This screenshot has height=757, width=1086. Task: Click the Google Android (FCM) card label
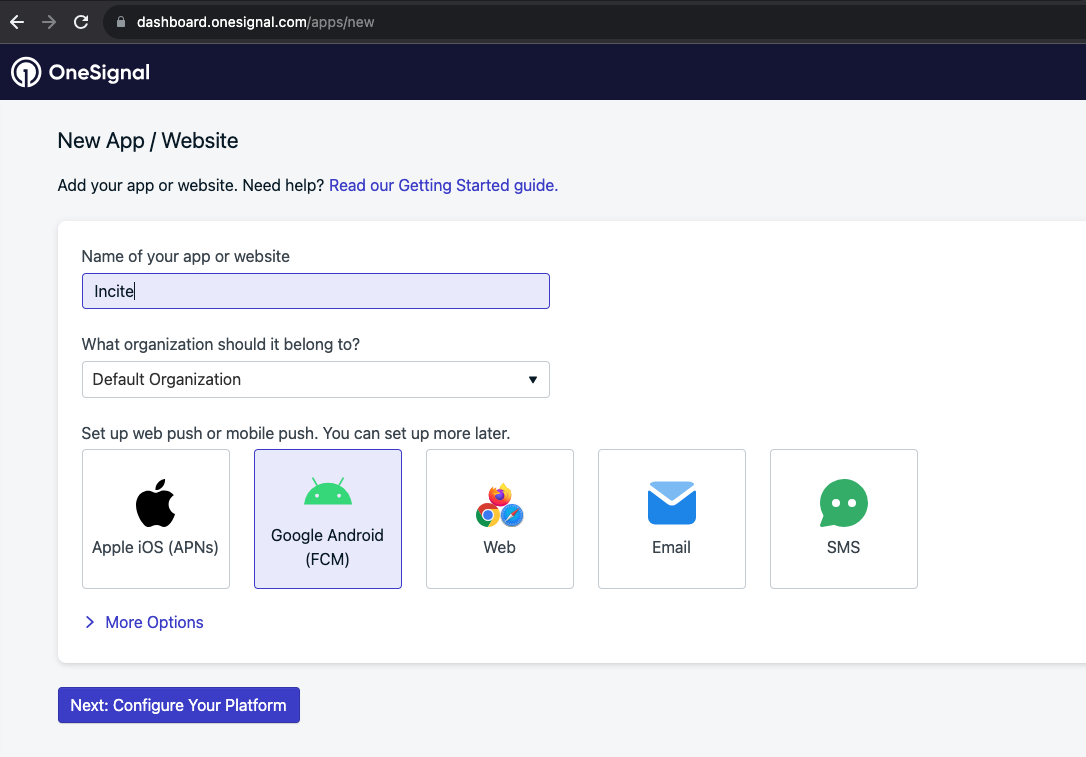click(x=327, y=547)
